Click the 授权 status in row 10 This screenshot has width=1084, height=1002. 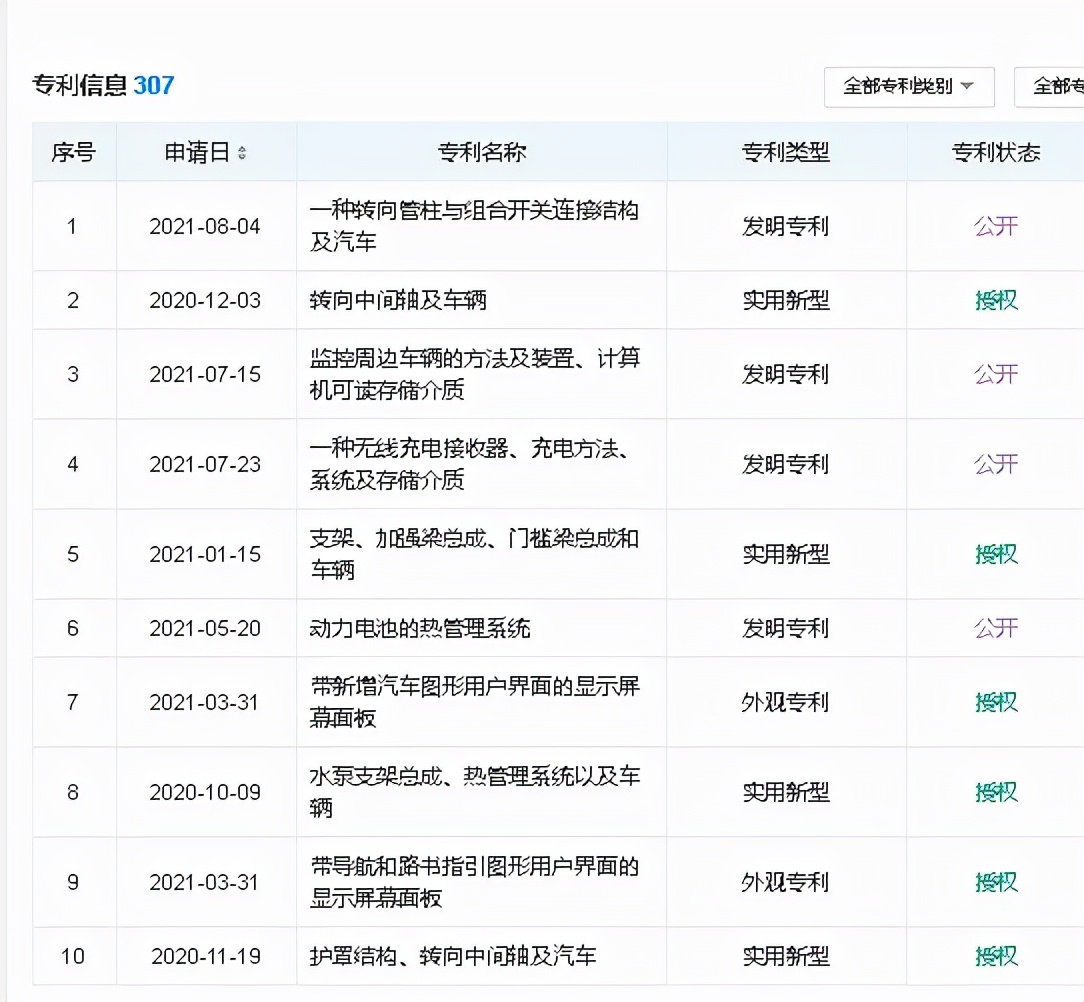(x=996, y=956)
